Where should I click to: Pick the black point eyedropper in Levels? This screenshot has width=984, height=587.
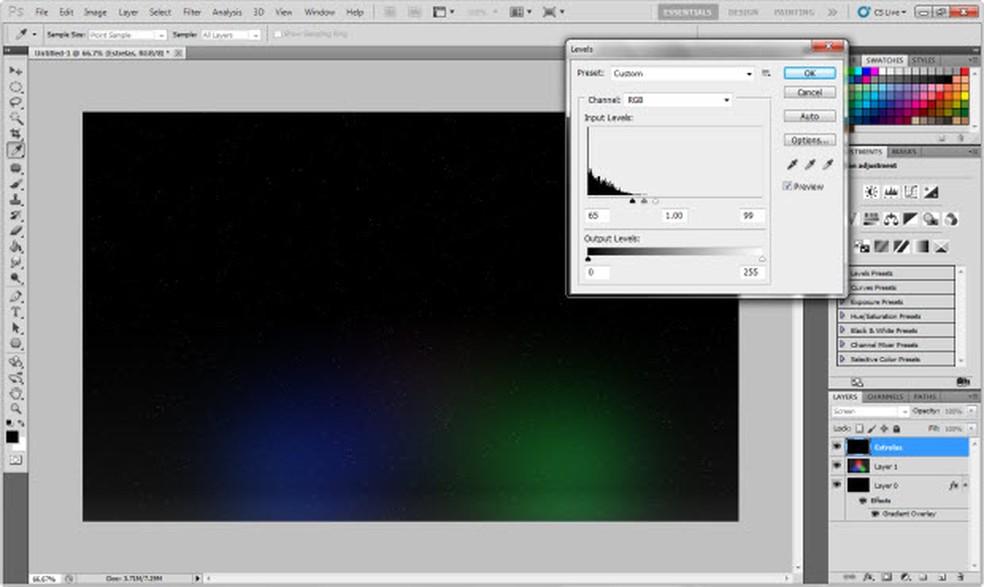click(793, 164)
